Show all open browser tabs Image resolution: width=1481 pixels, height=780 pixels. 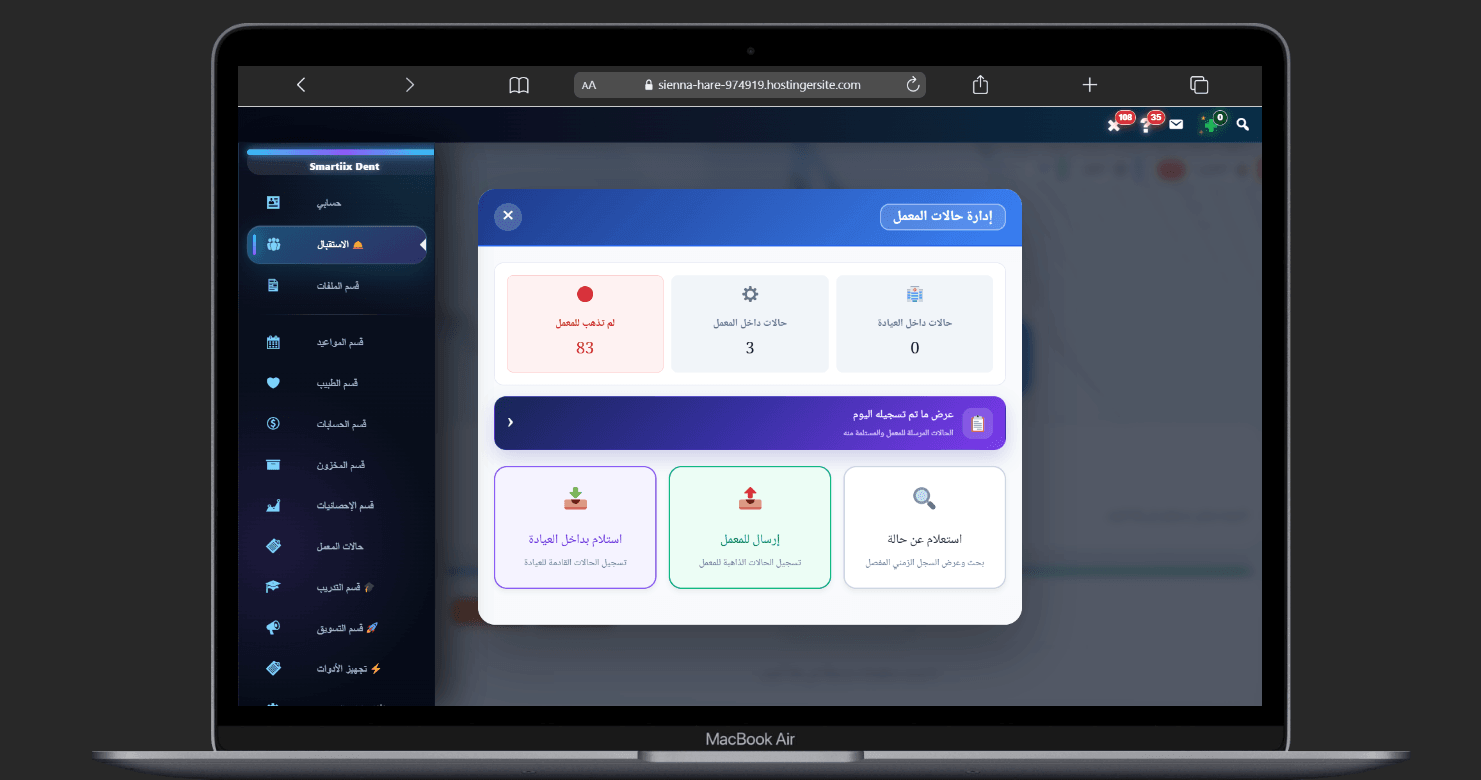click(1199, 85)
